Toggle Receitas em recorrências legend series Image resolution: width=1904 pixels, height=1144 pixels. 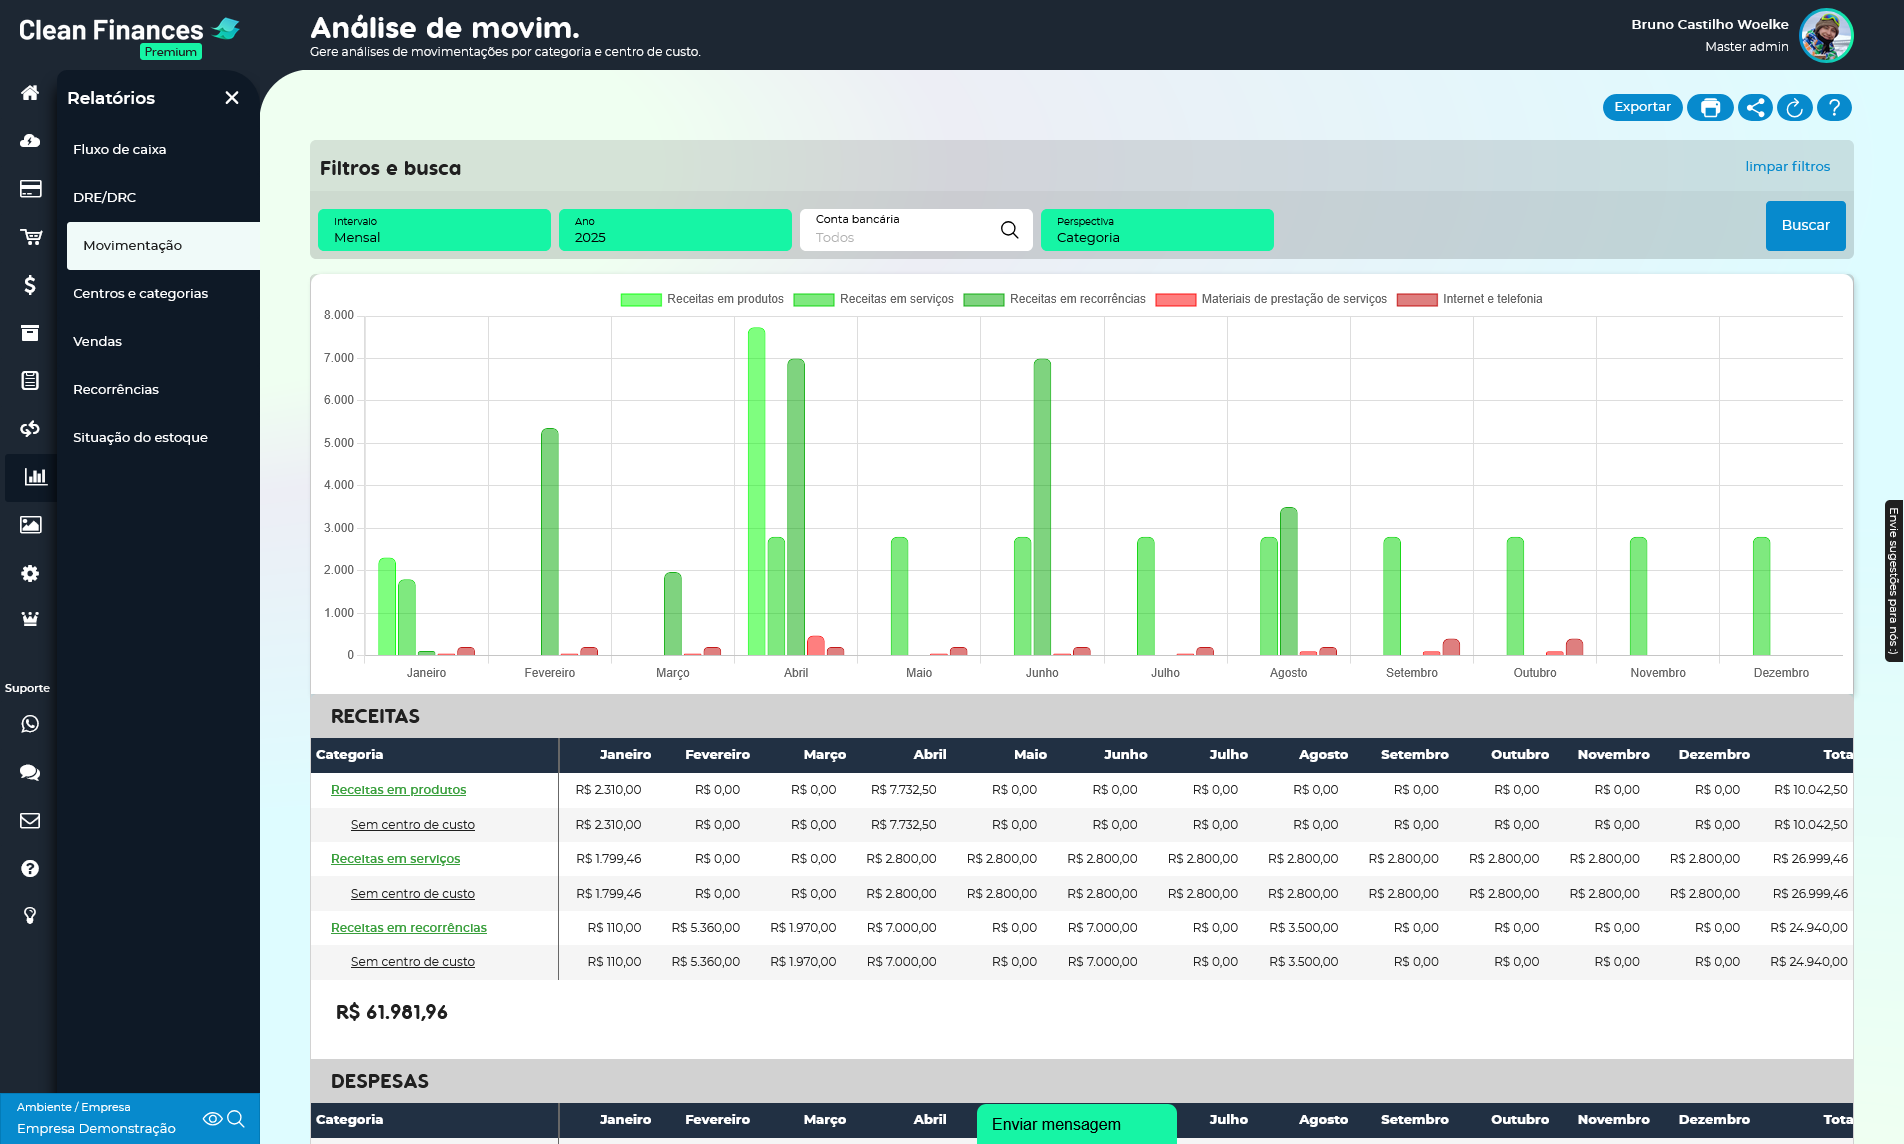[x=1054, y=299]
